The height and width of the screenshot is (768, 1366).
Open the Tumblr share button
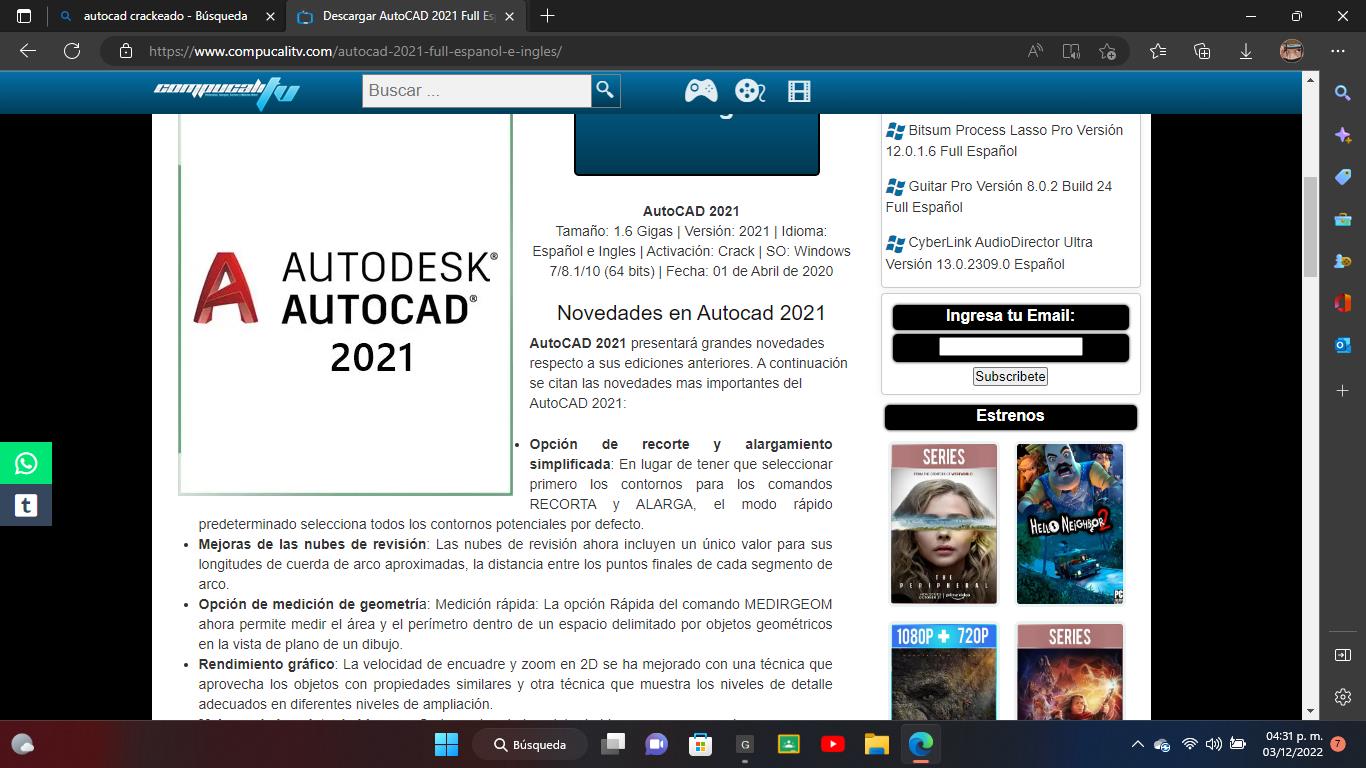(26, 505)
